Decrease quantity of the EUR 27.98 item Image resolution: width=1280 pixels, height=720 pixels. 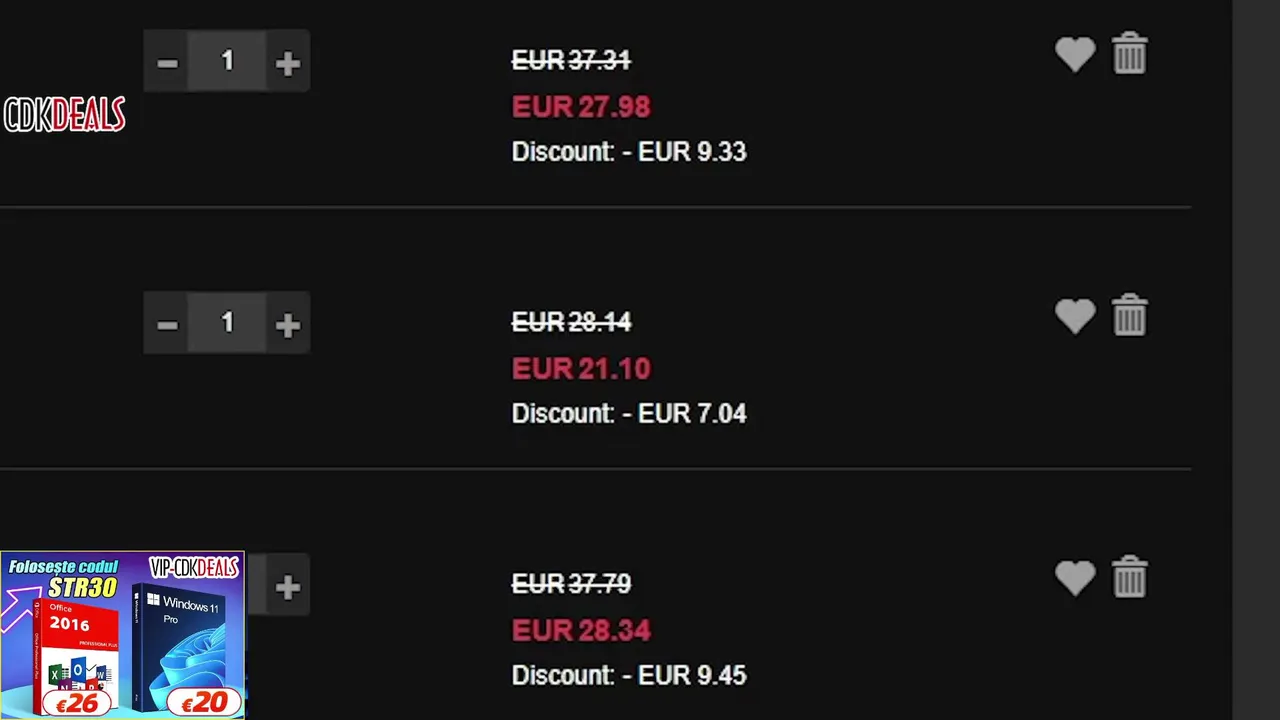pos(167,63)
